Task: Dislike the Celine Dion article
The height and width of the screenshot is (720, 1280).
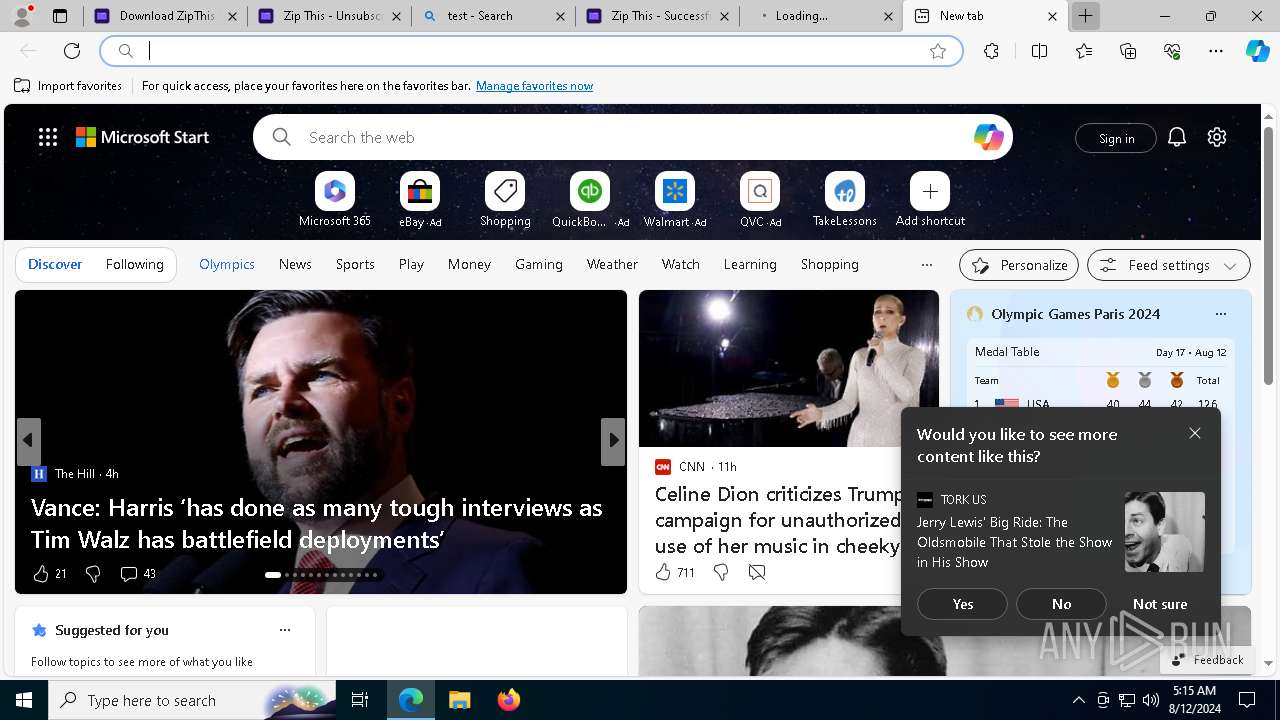Action: coord(721,572)
